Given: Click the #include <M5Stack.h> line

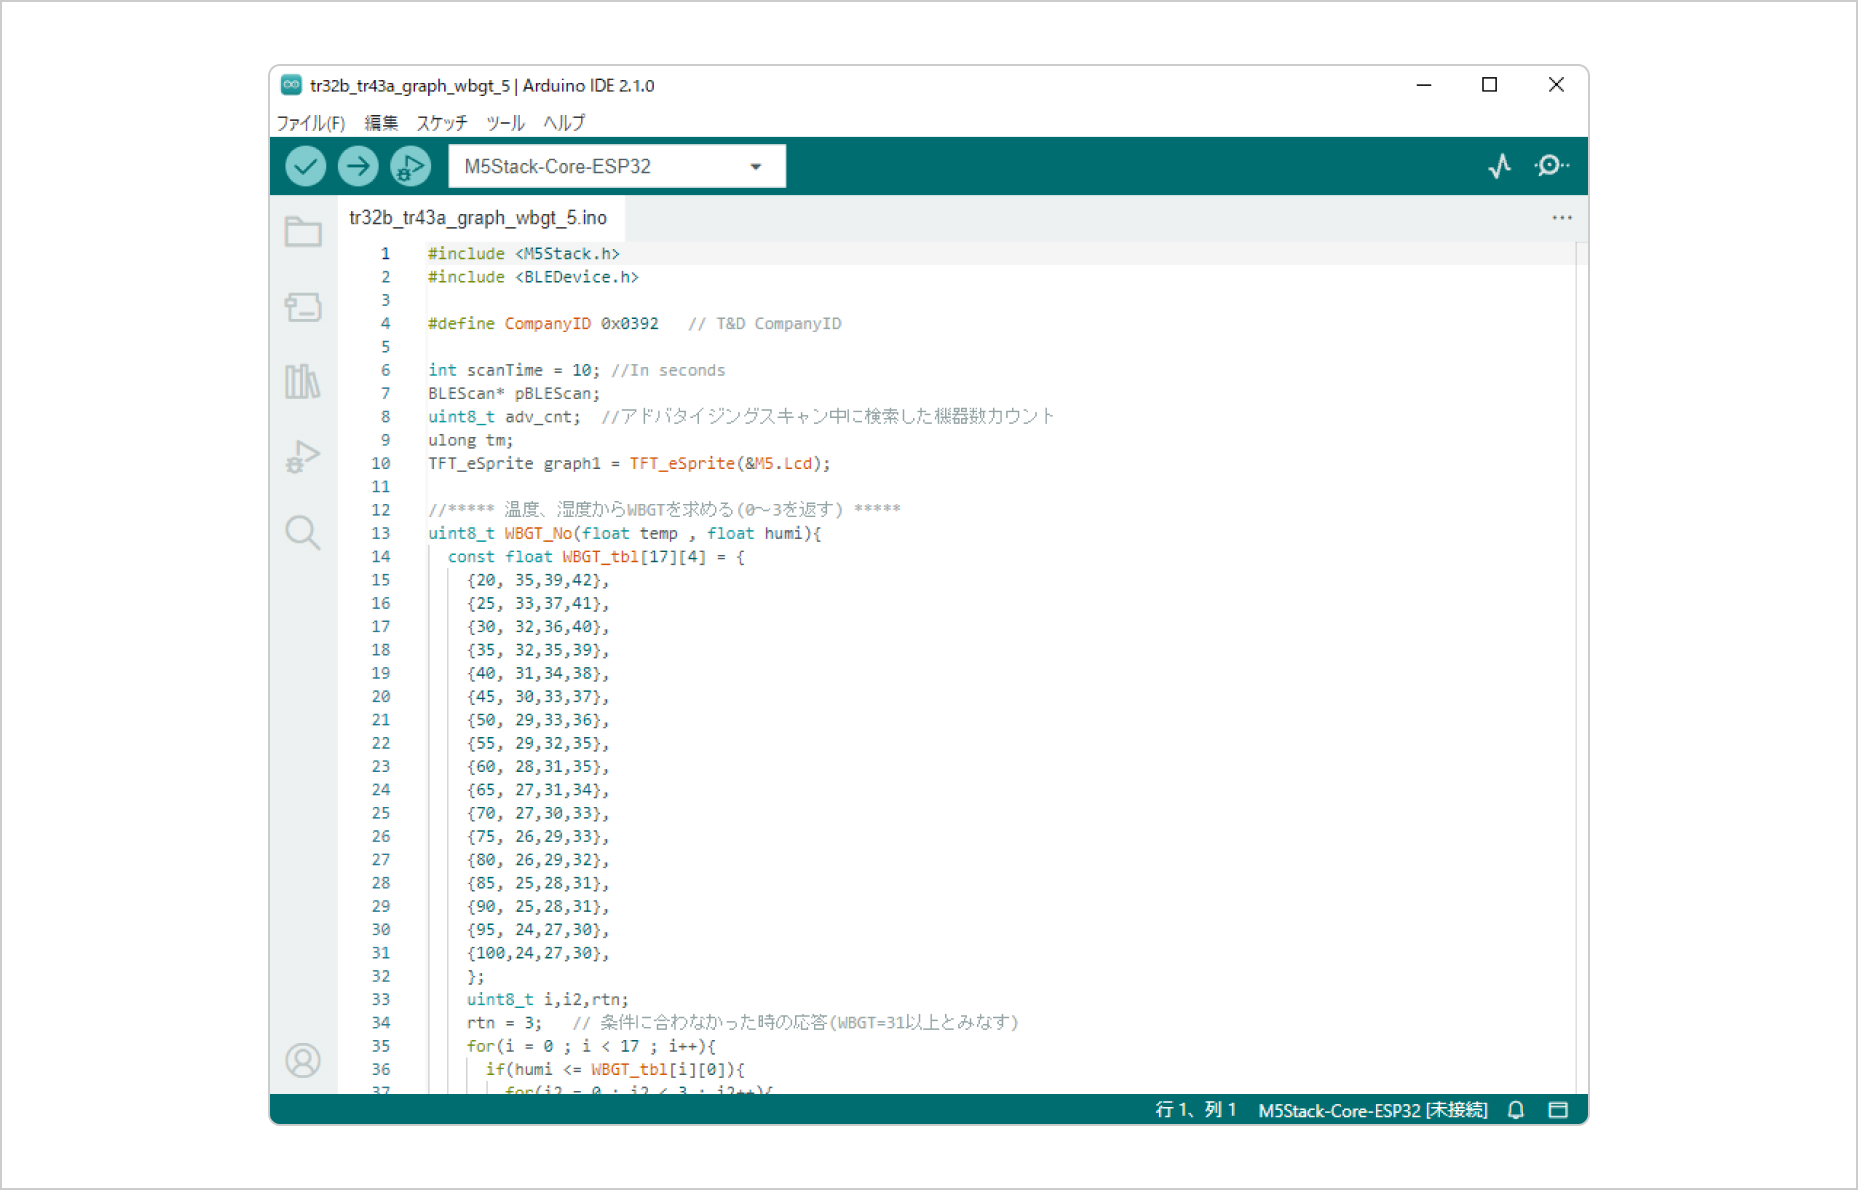Looking at the screenshot, I should [524, 254].
